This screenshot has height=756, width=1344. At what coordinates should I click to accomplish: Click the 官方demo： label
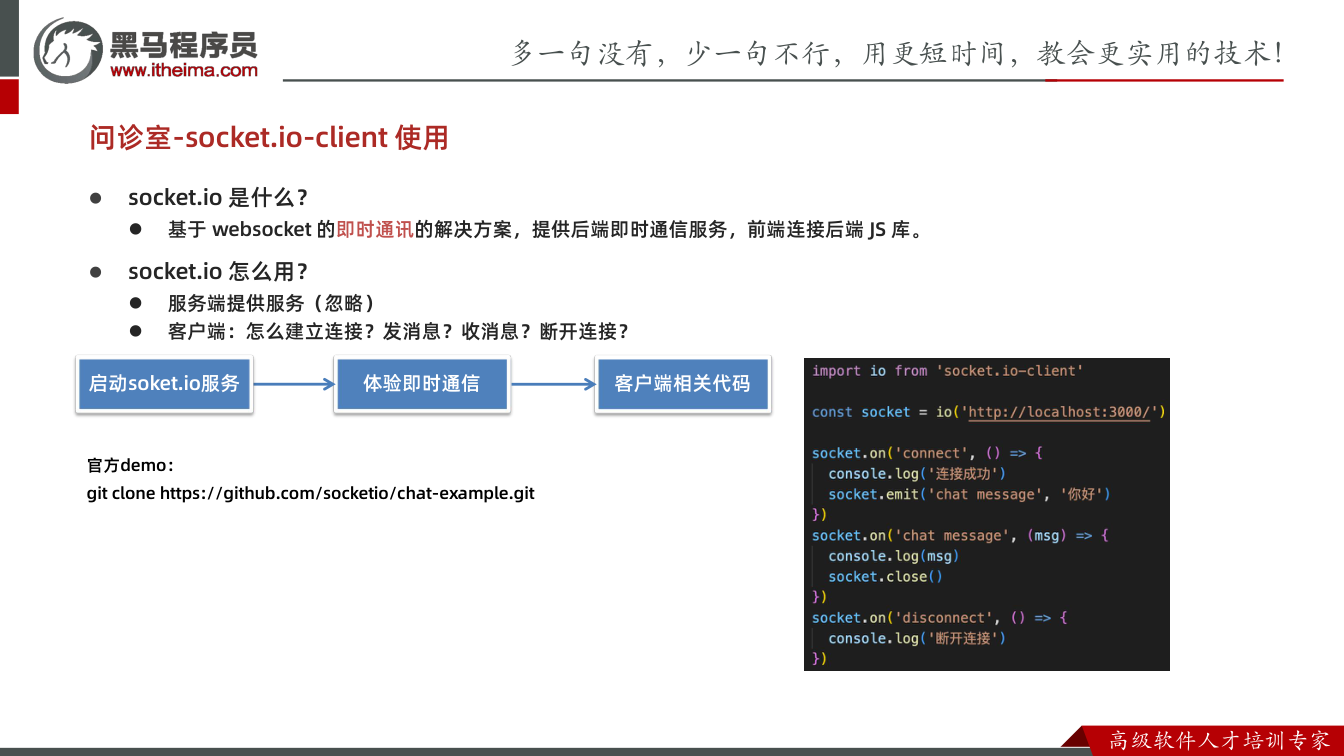coord(131,466)
